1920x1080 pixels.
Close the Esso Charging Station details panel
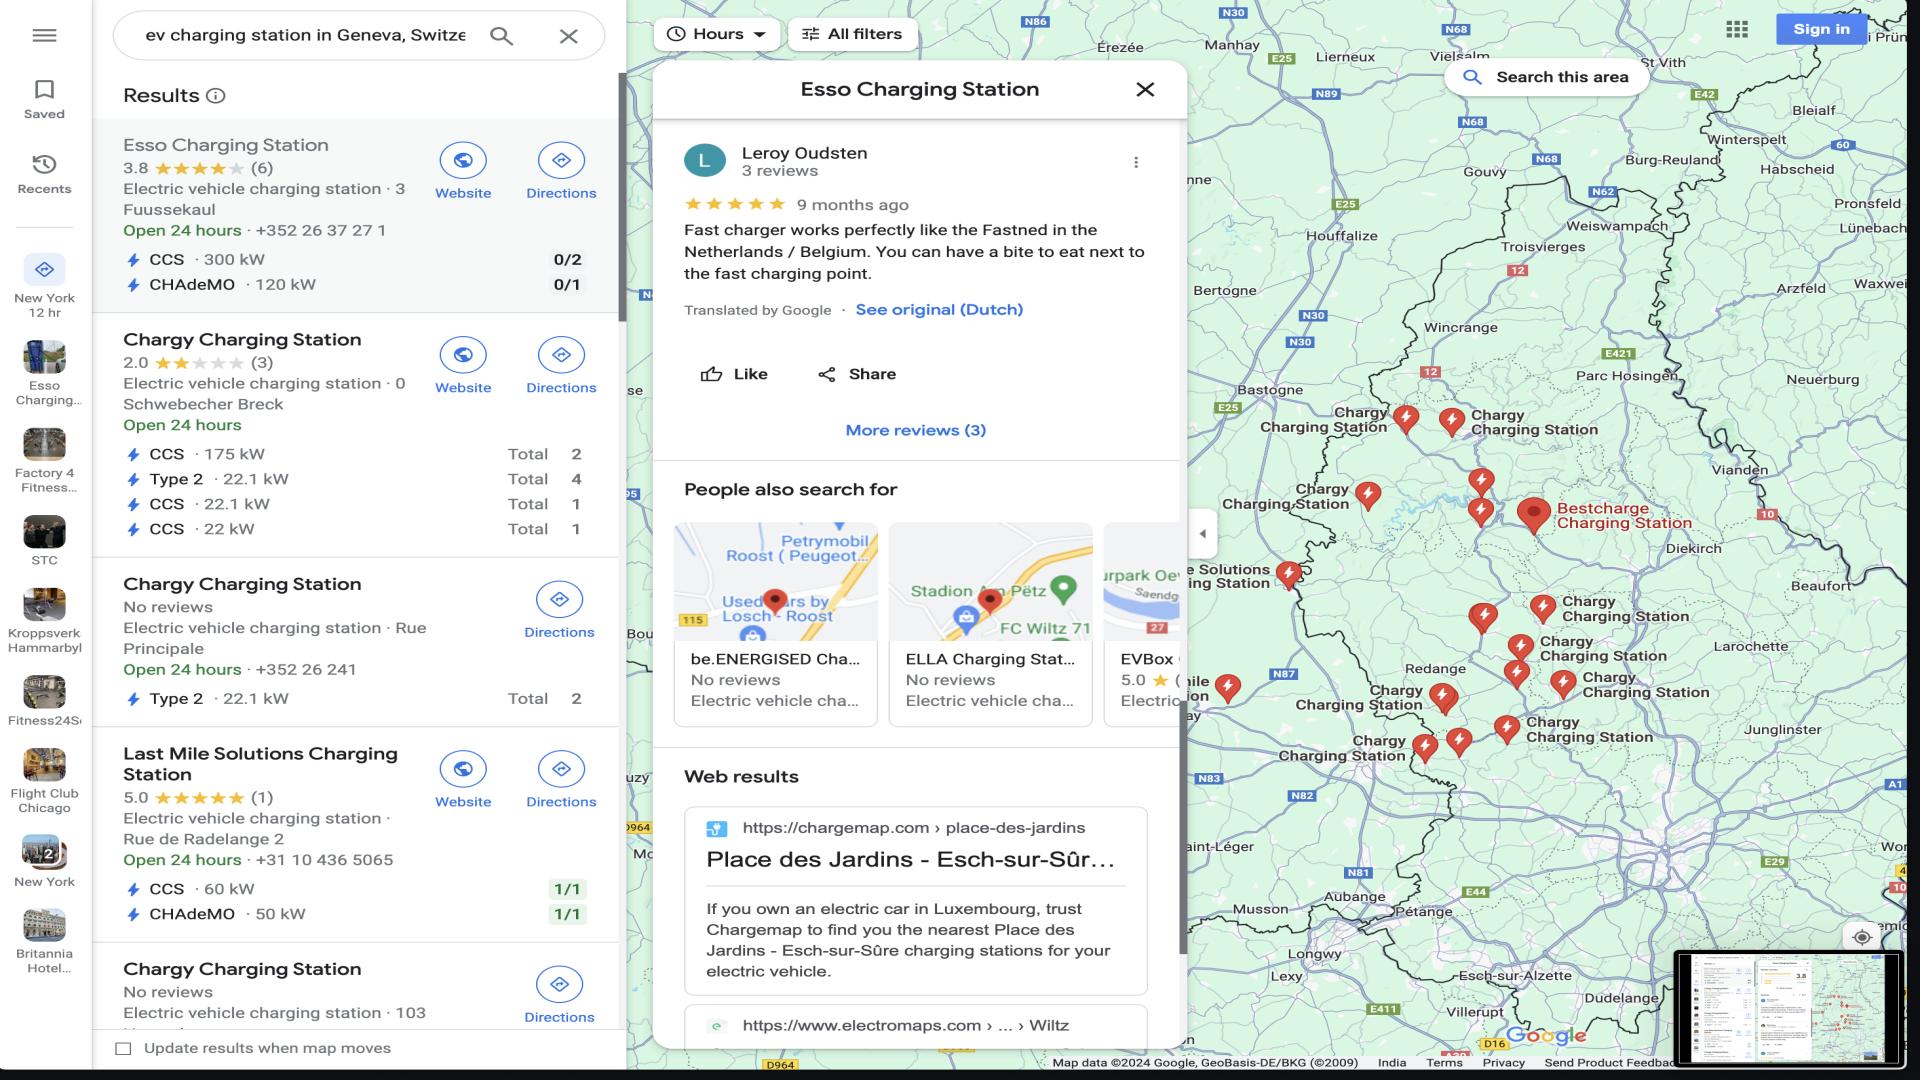click(x=1145, y=90)
